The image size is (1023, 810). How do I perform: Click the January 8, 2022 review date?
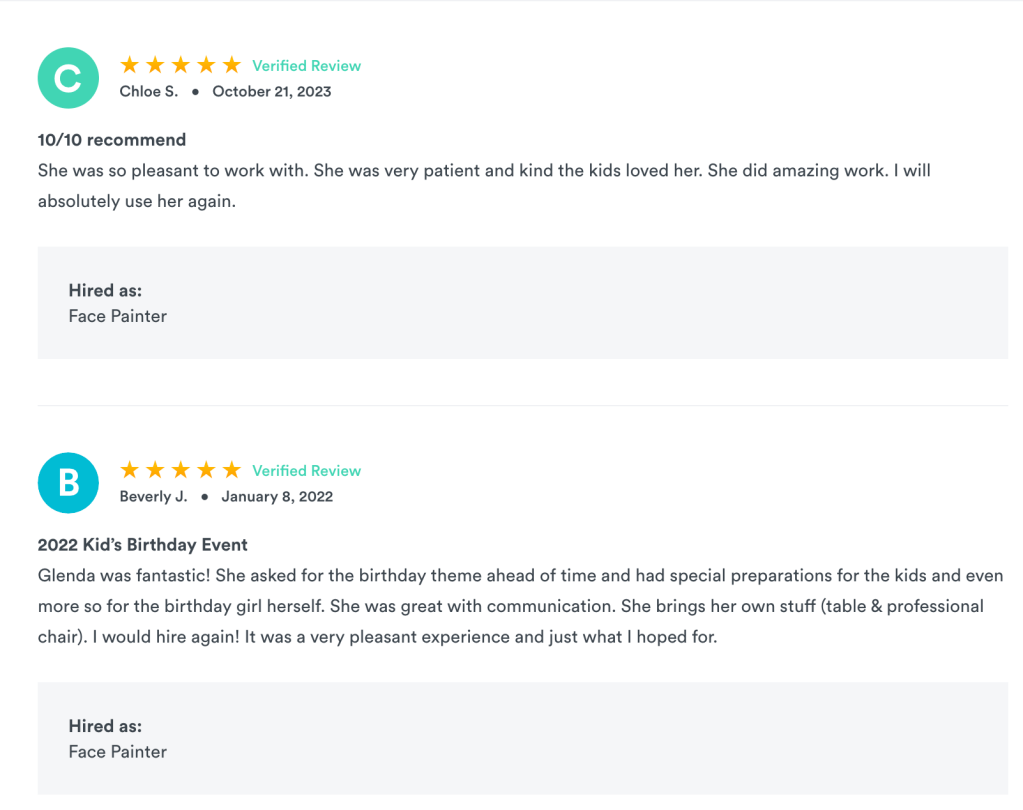pyautogui.click(x=277, y=496)
